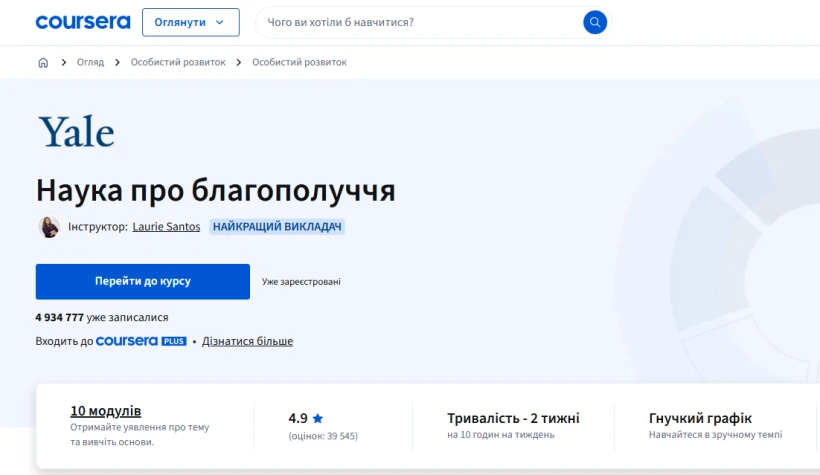Click the instructor avatar photo
The width and height of the screenshot is (820, 475).
pyautogui.click(x=49, y=227)
